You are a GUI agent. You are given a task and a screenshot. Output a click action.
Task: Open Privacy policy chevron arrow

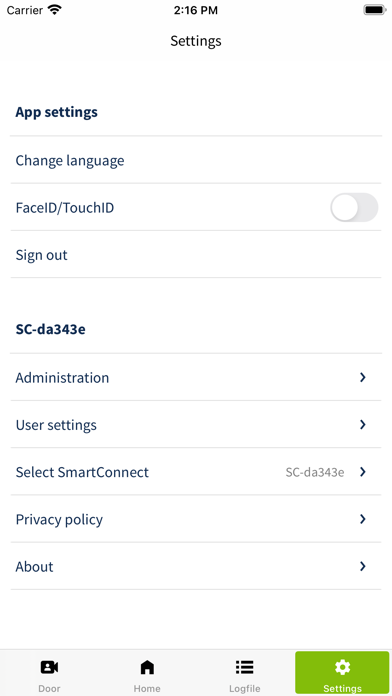tap(363, 519)
